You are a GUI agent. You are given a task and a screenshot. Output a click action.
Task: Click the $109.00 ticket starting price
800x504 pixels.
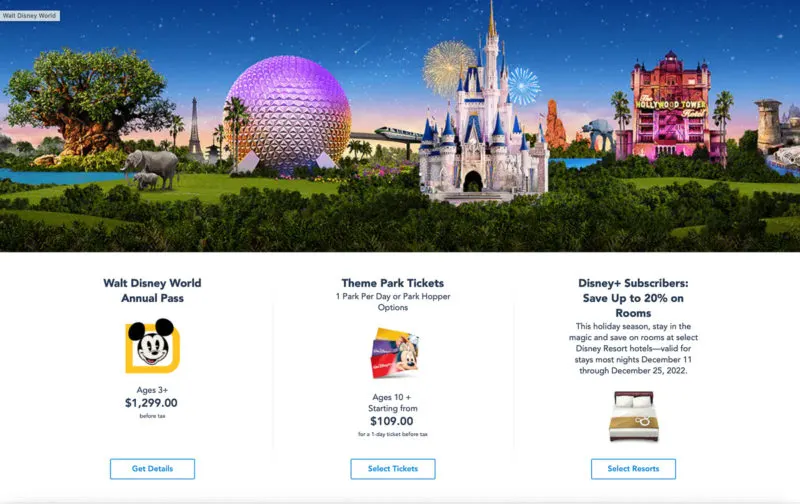tap(392, 421)
